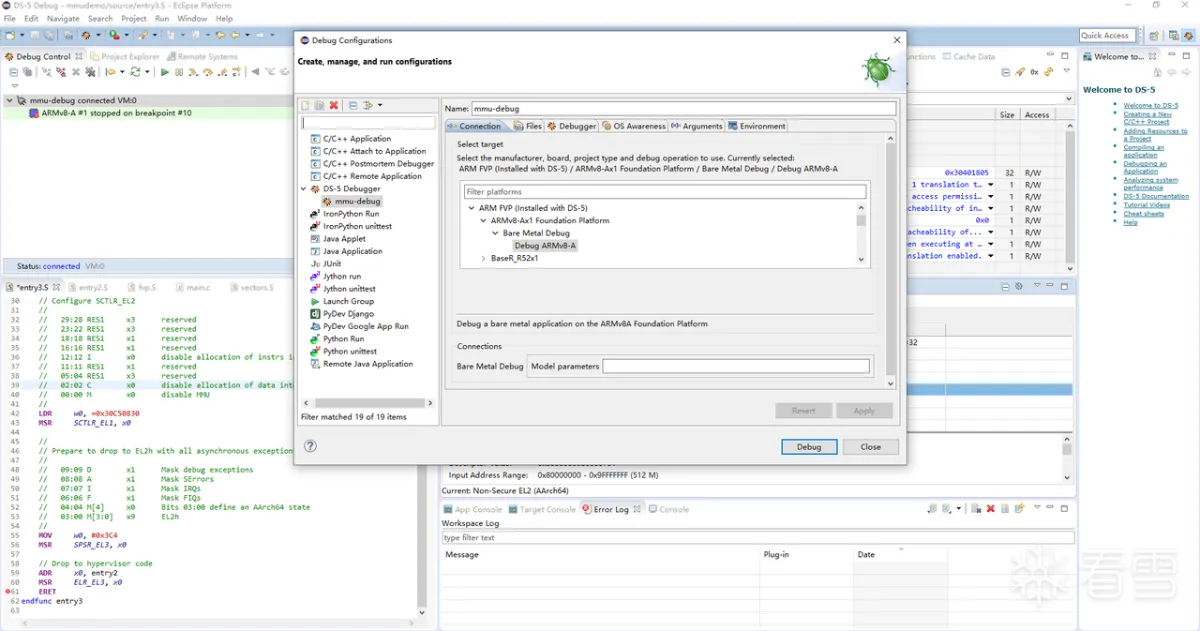This screenshot has width=1200, height=631.
Task: Switch to the Debugger tab
Action: tap(571, 126)
